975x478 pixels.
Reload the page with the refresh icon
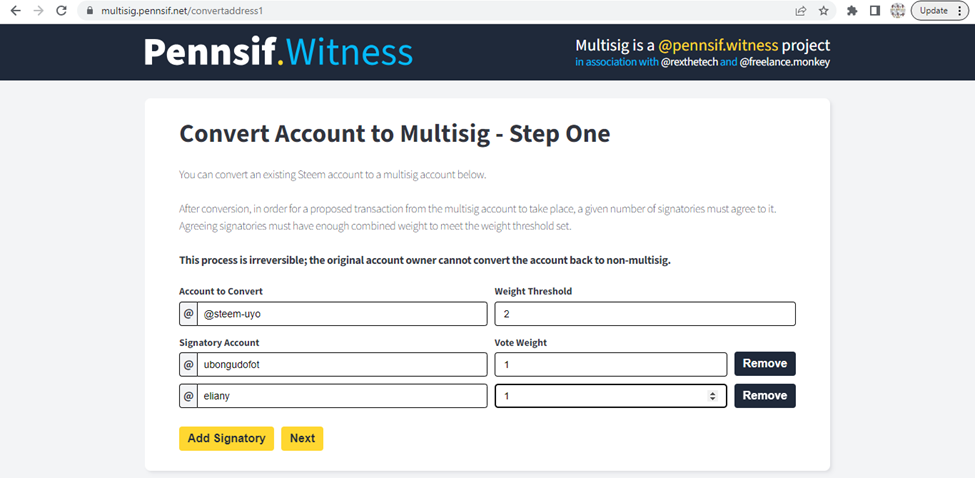point(61,11)
